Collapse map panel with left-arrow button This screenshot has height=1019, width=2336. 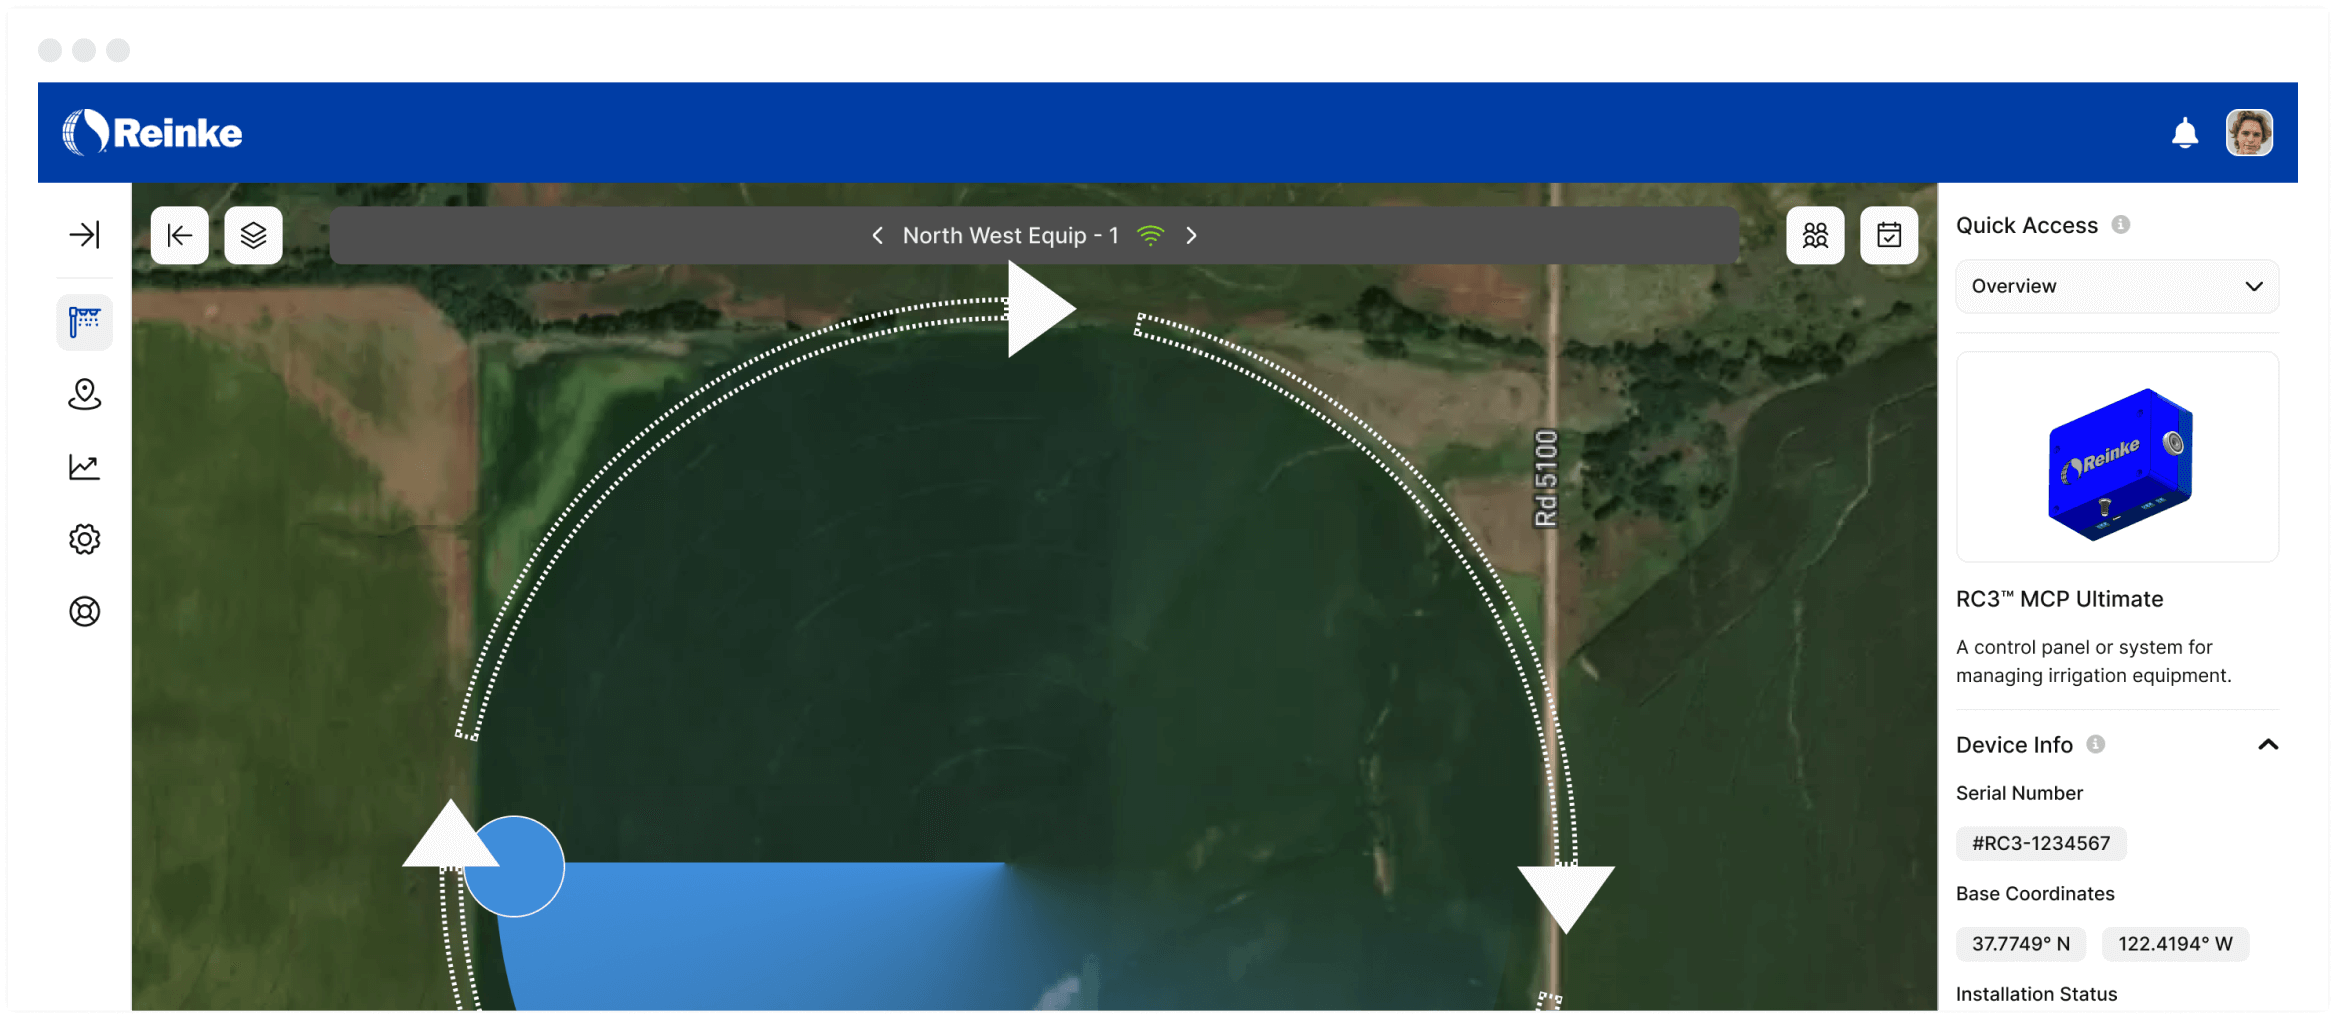point(180,235)
